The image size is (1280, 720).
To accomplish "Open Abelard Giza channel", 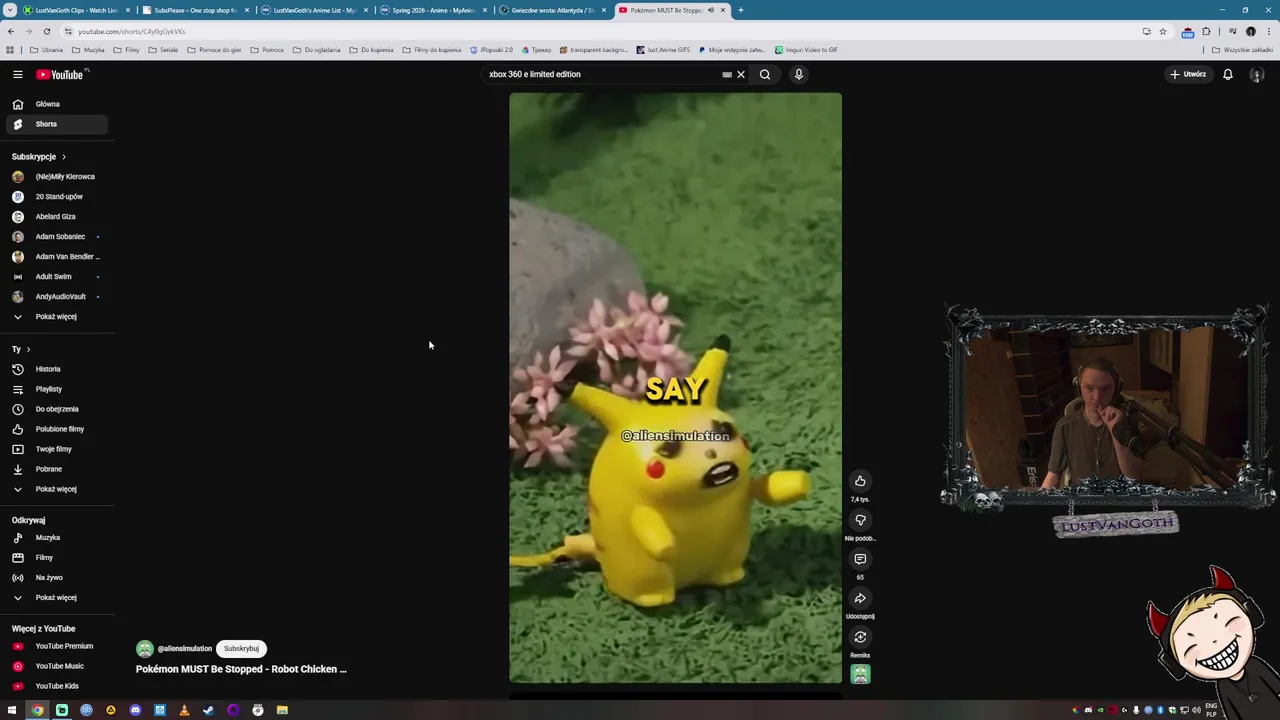I will pos(55,216).
